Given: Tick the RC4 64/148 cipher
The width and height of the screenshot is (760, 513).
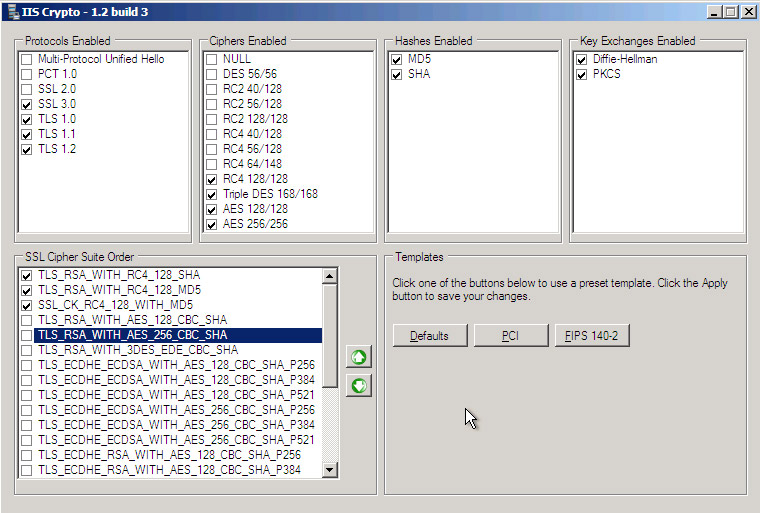Looking at the screenshot, I should coord(211,164).
